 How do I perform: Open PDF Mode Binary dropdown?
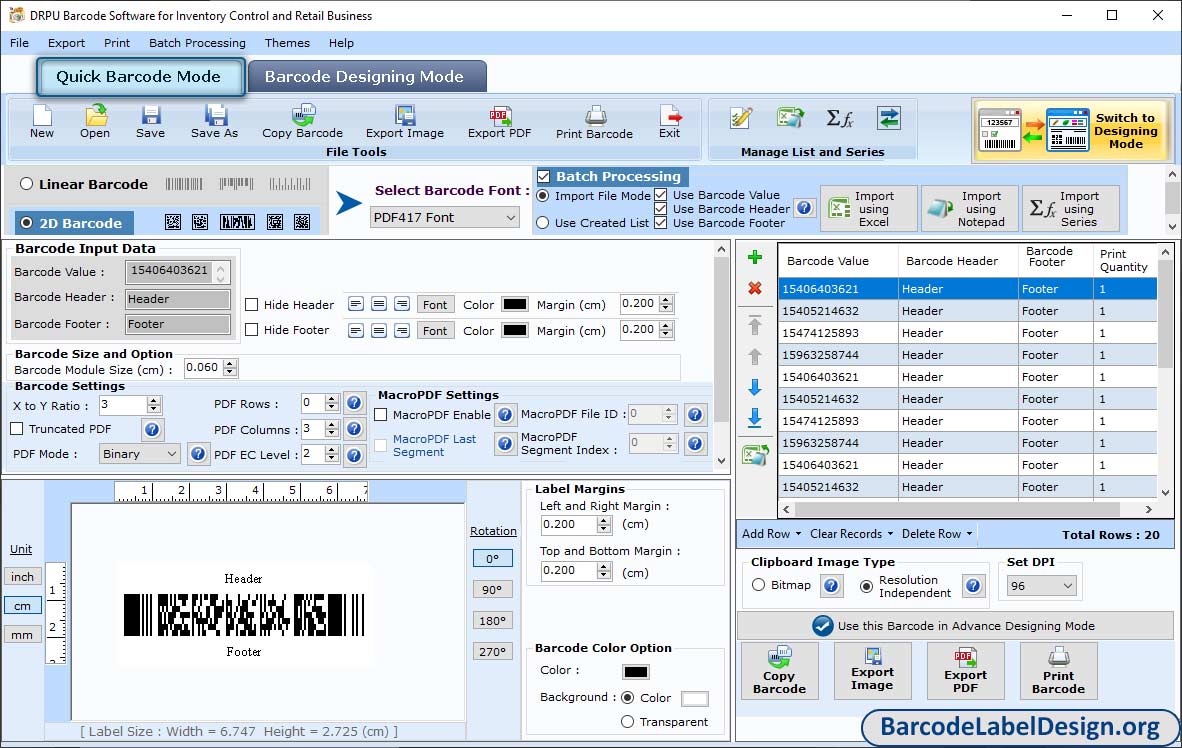coord(139,454)
